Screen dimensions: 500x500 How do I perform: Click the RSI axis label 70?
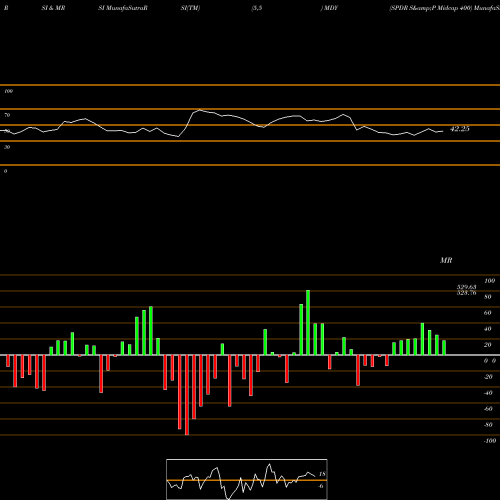click(x=7, y=115)
